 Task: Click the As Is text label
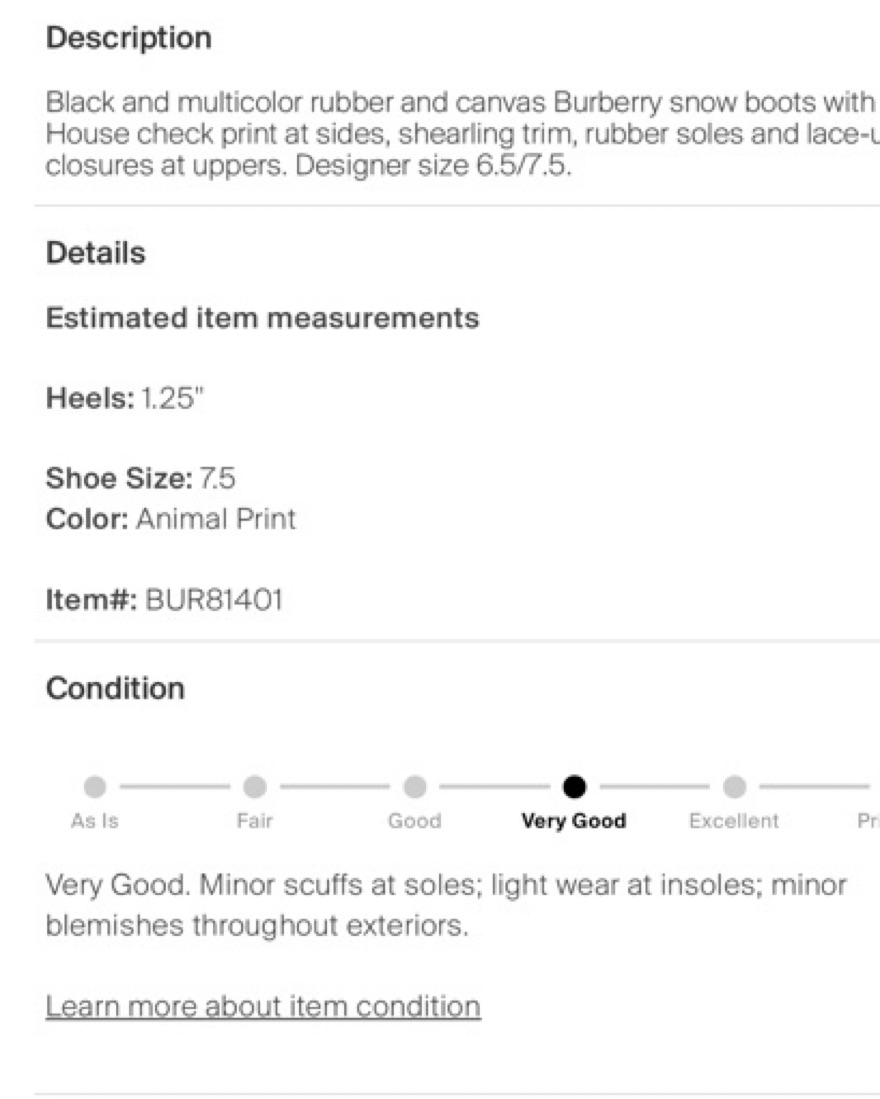tap(95, 821)
